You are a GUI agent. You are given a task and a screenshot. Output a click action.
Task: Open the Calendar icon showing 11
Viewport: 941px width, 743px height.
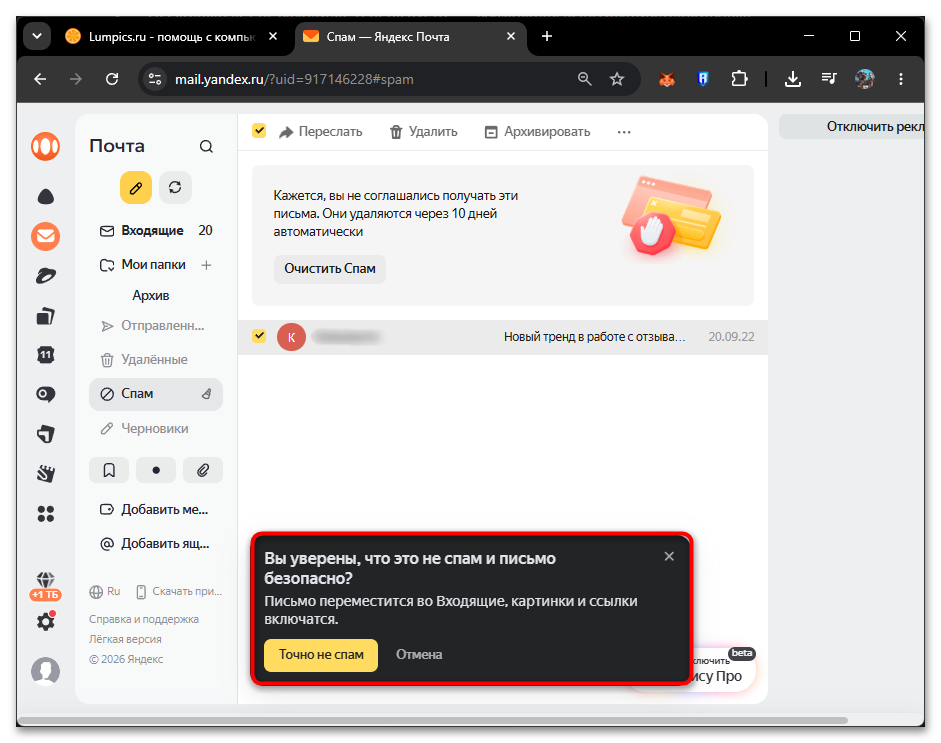(46, 355)
